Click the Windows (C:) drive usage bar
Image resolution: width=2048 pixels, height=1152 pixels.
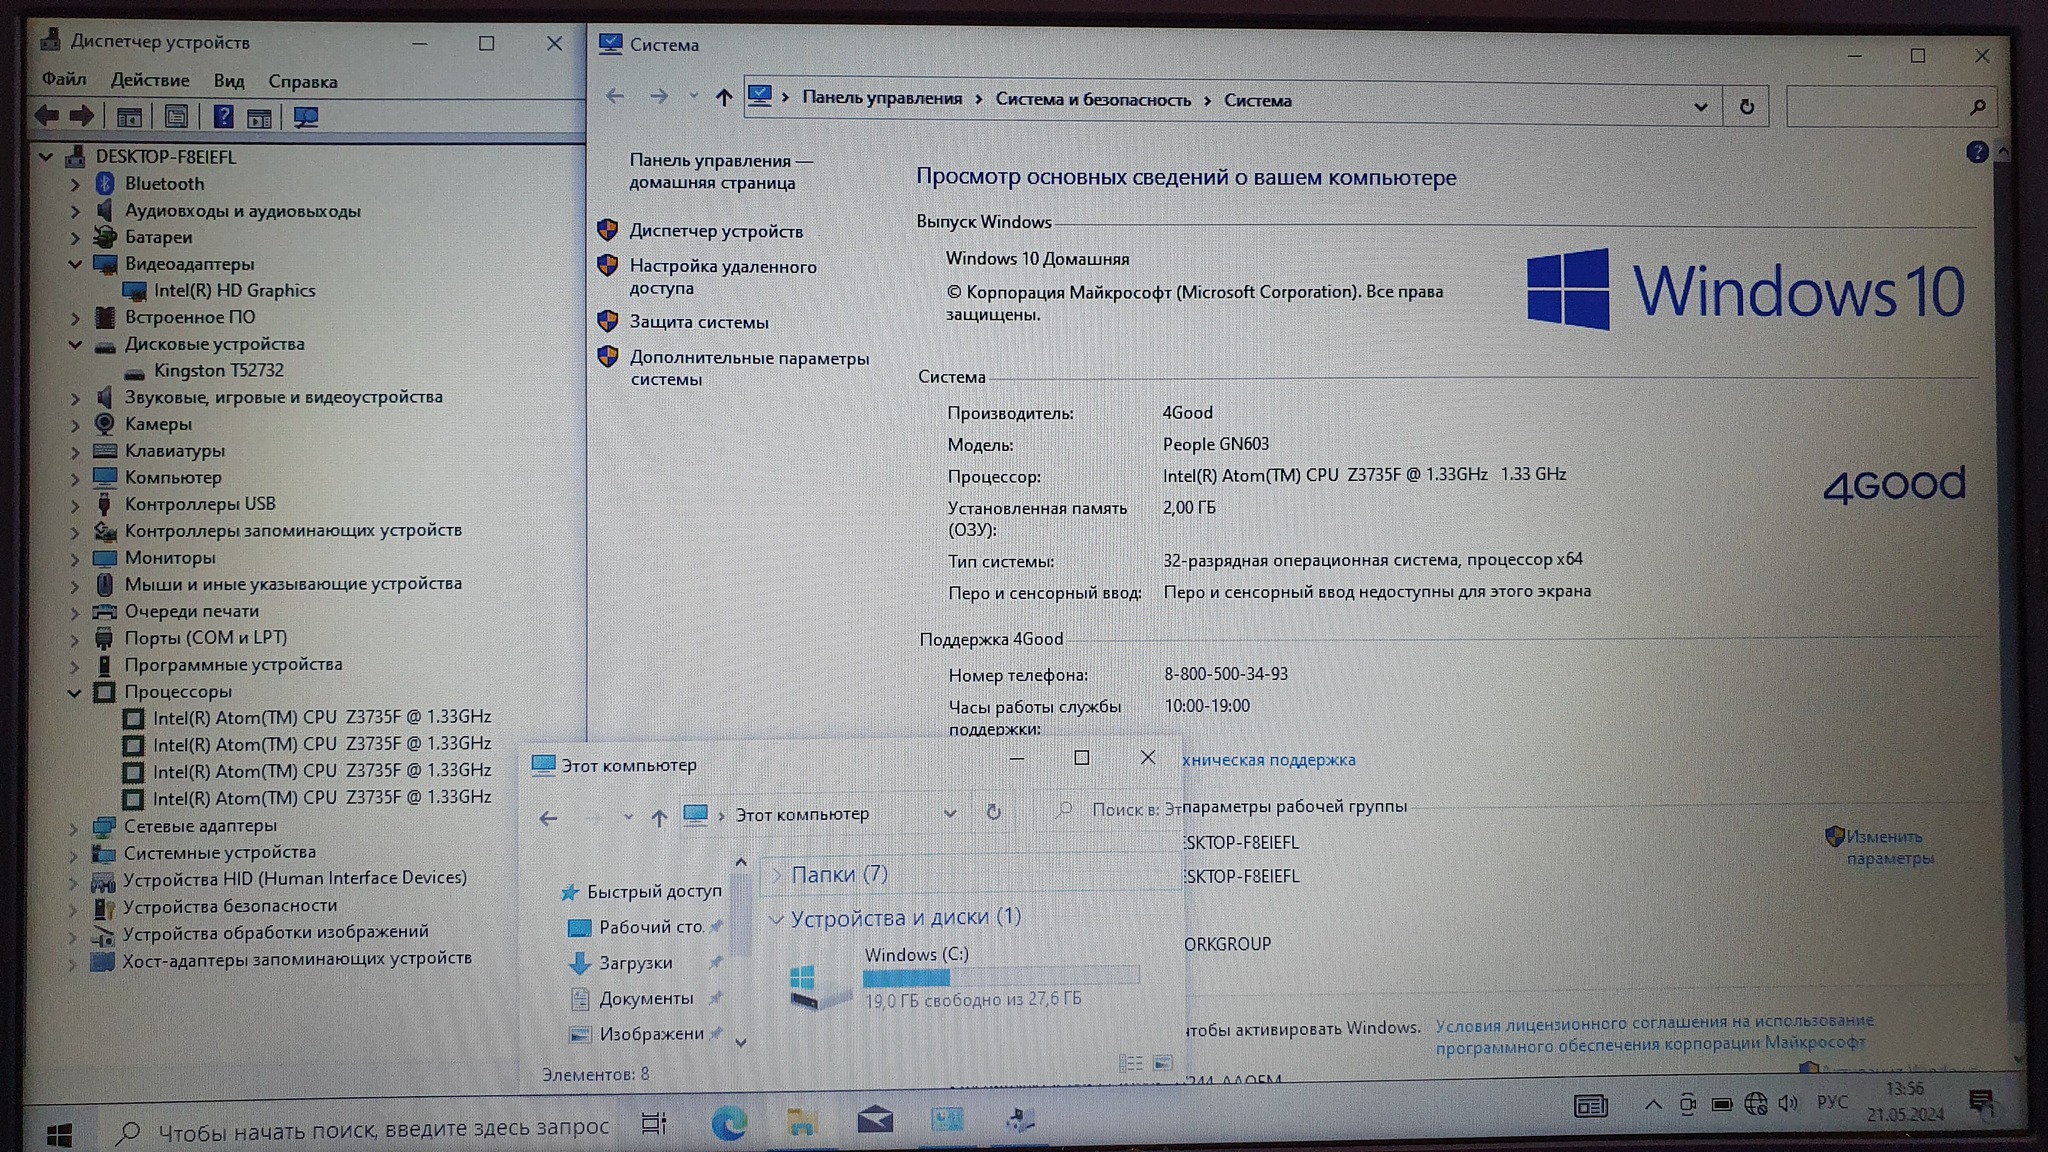coord(1000,977)
